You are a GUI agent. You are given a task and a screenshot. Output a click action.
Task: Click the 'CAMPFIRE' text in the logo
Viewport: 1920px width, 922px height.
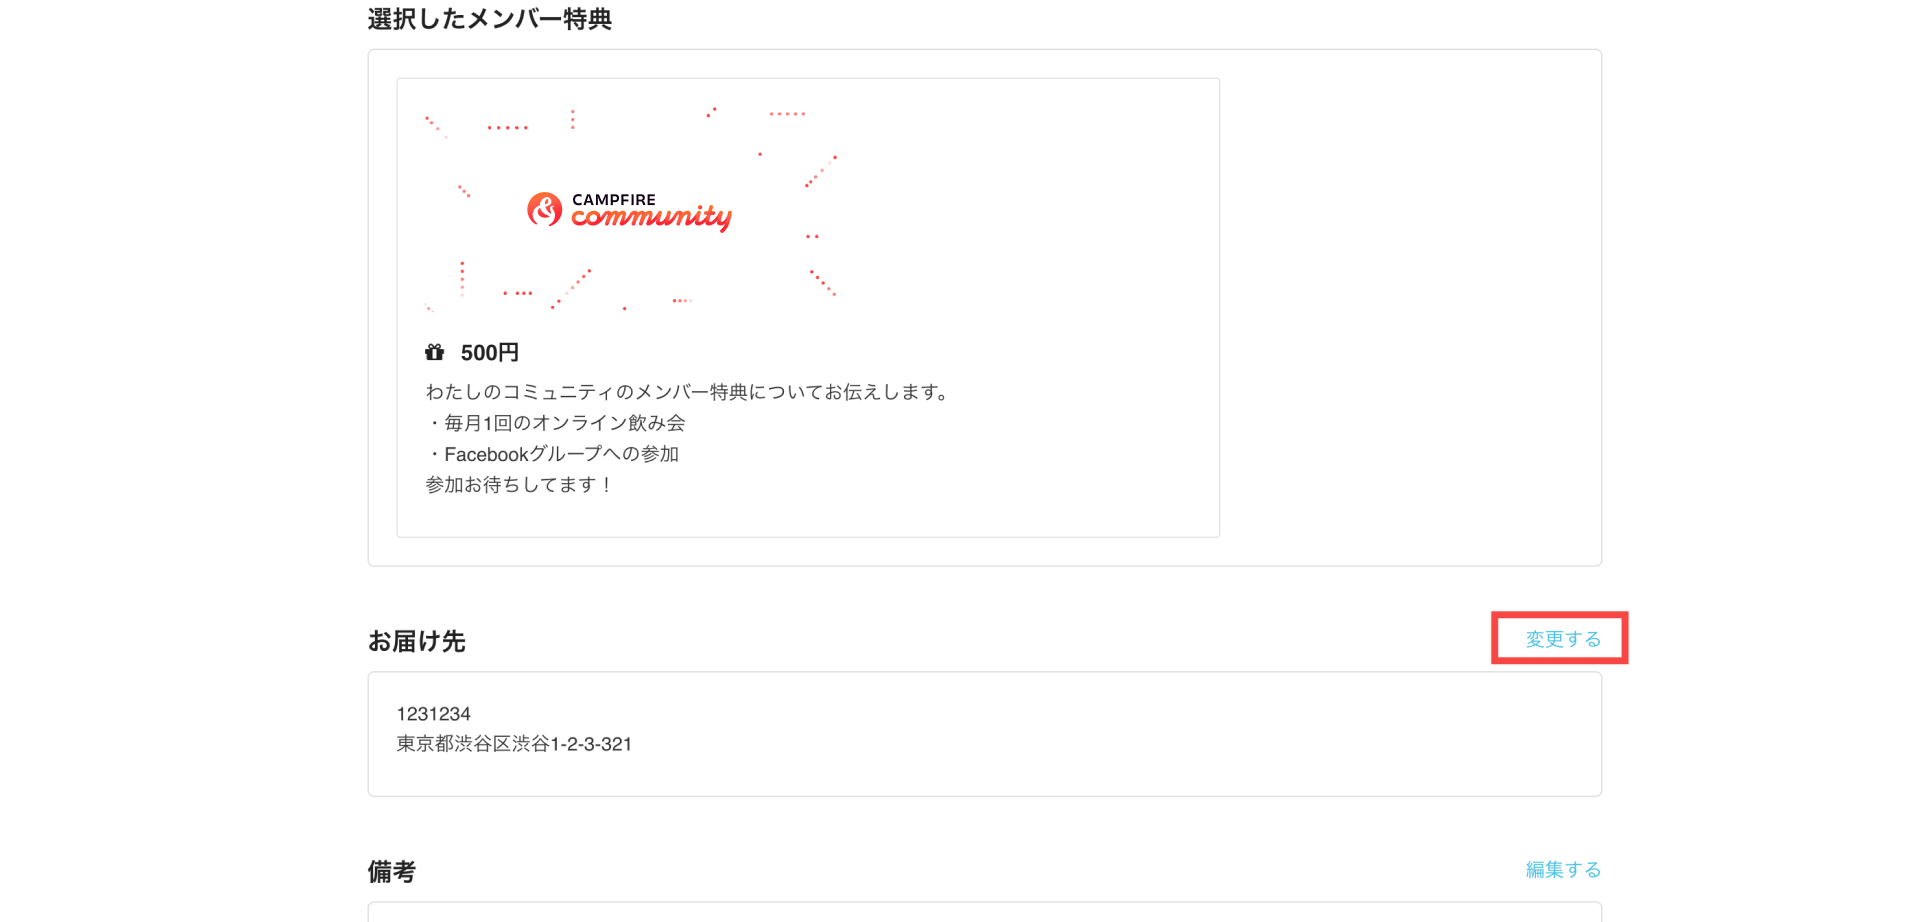[614, 200]
